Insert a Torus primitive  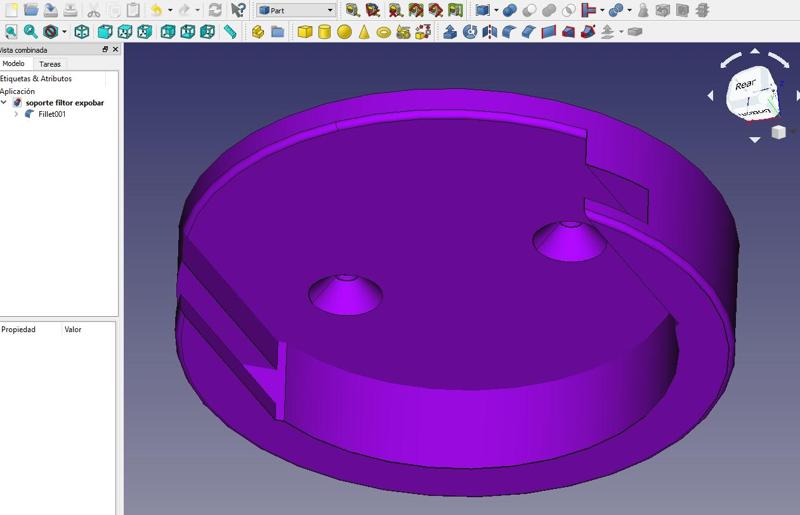click(x=384, y=32)
